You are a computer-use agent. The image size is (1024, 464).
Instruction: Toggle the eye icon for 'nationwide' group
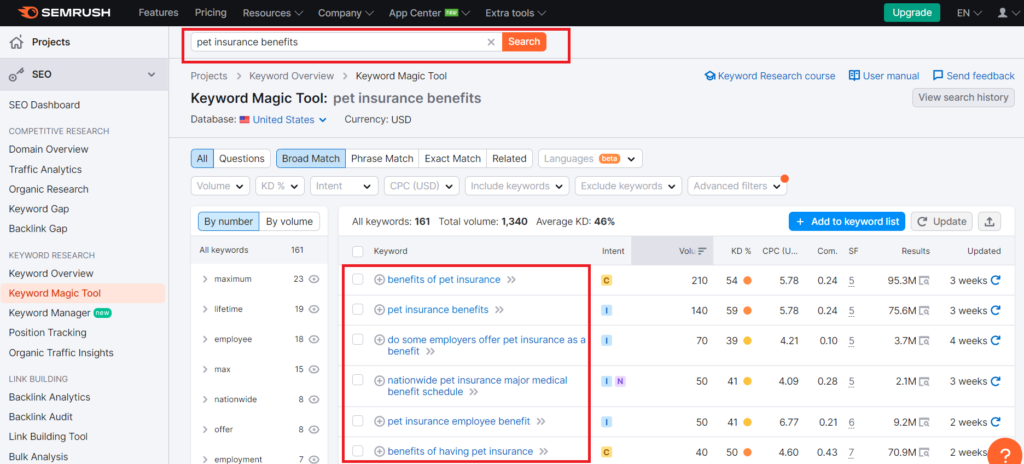point(313,399)
